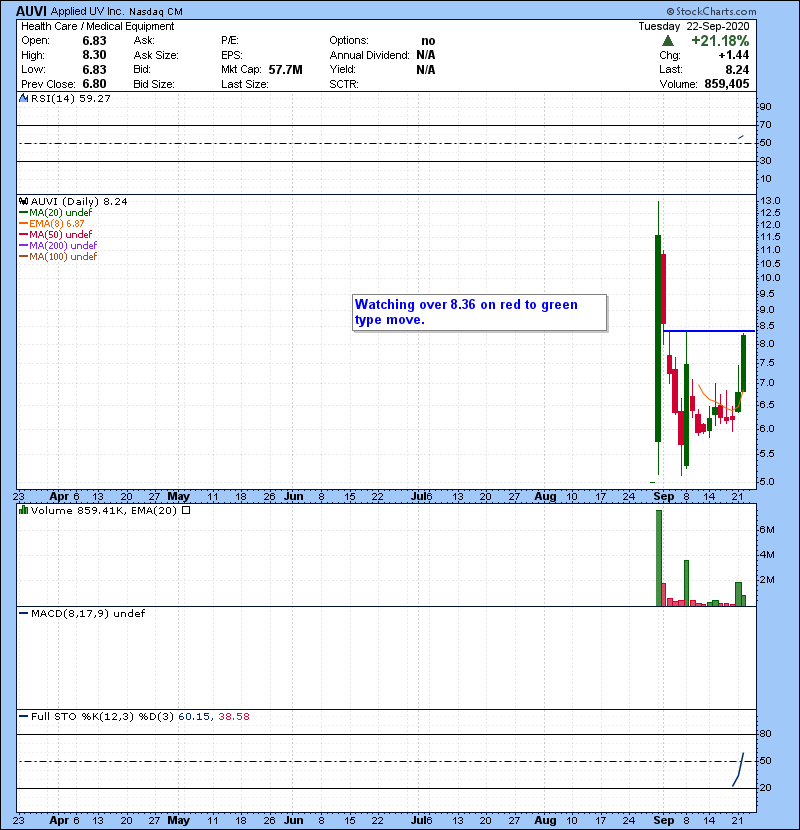The width and height of the screenshot is (800, 830).
Task: Click the candlestick icon beside AUVI (Daily)
Action: pyautogui.click(x=23, y=201)
